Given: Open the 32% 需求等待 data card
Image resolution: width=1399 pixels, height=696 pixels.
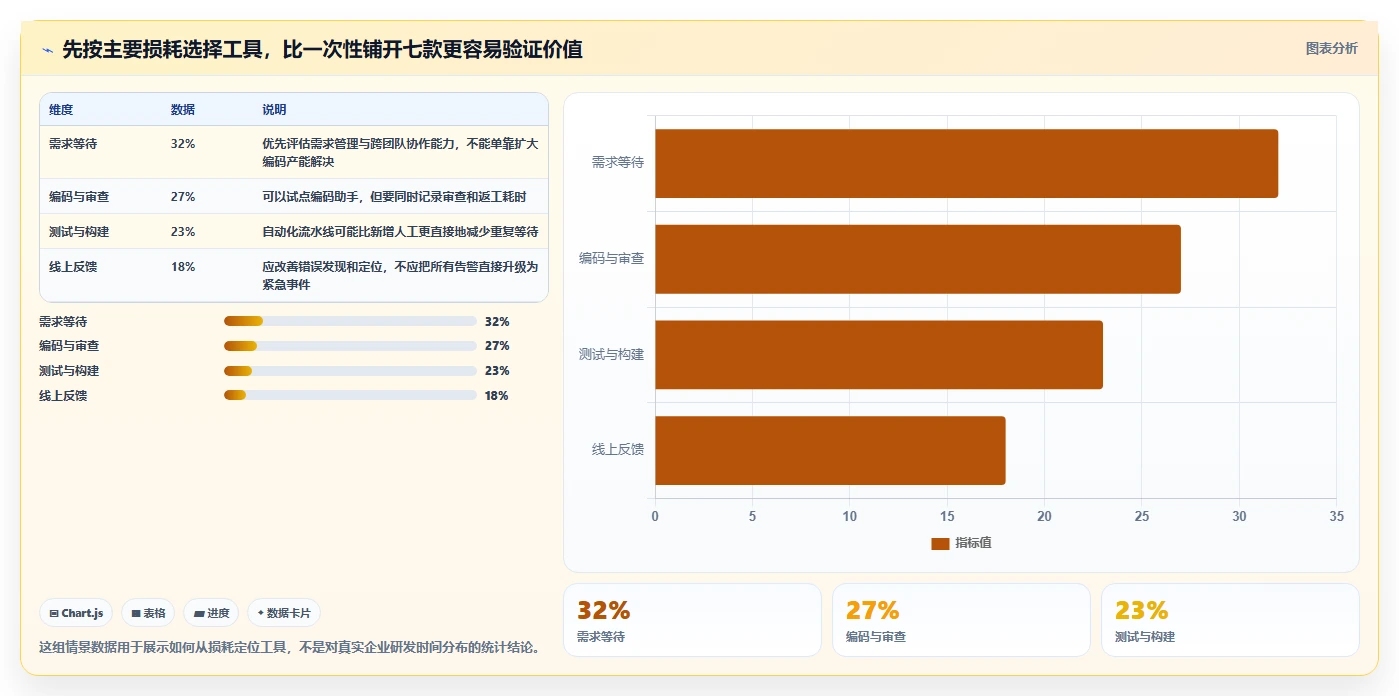Looking at the screenshot, I should coord(692,620).
